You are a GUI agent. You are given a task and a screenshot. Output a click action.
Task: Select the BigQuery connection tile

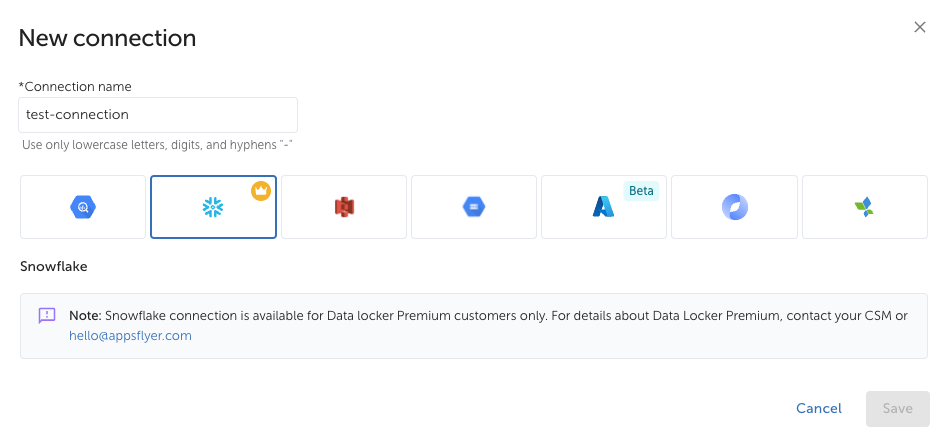pos(83,207)
